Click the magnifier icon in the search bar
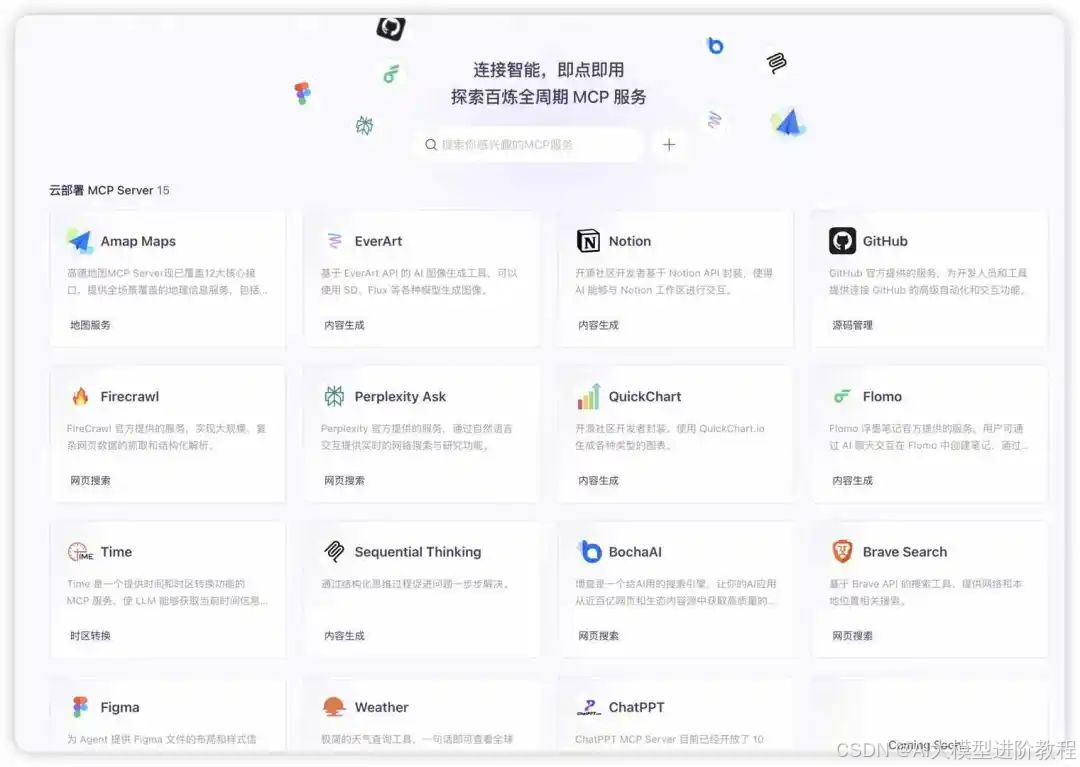Image resolution: width=1080 pixels, height=767 pixels. (428, 145)
